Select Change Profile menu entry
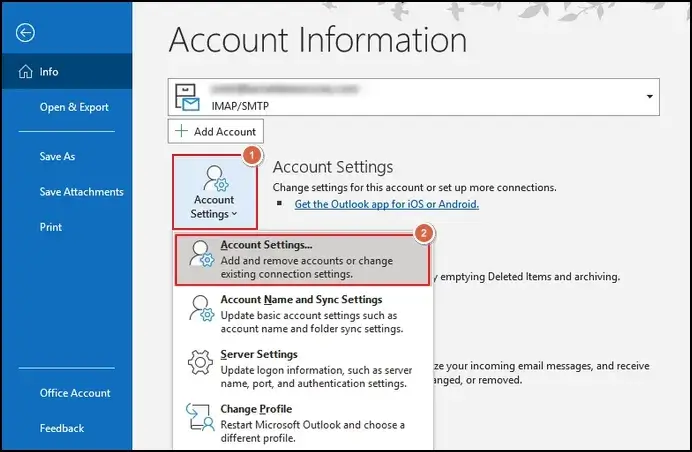 point(302,423)
